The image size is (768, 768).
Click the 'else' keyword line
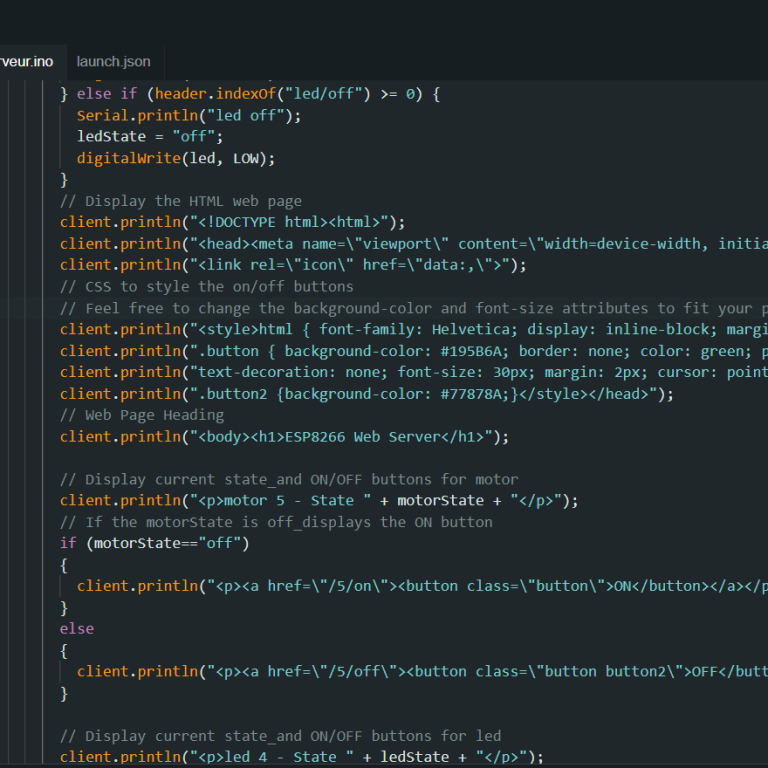(76, 629)
